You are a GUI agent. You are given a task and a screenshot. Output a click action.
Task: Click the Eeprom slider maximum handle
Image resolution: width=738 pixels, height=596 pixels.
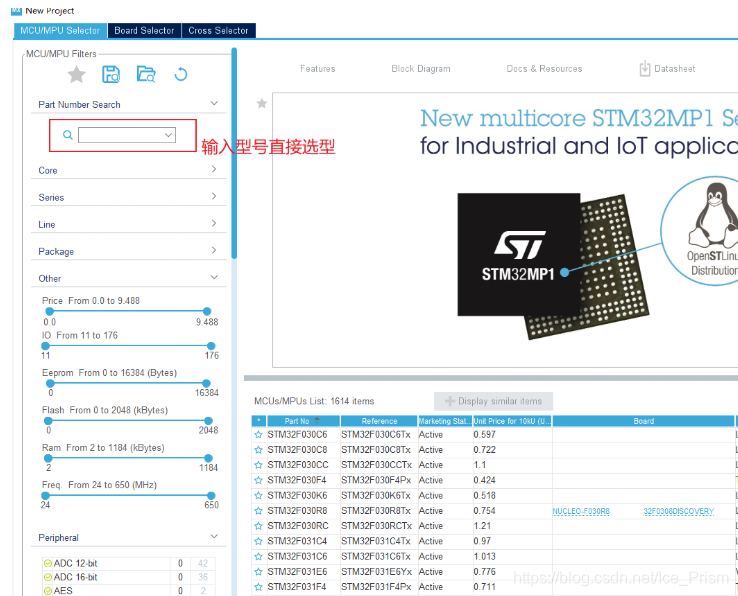pos(206,383)
